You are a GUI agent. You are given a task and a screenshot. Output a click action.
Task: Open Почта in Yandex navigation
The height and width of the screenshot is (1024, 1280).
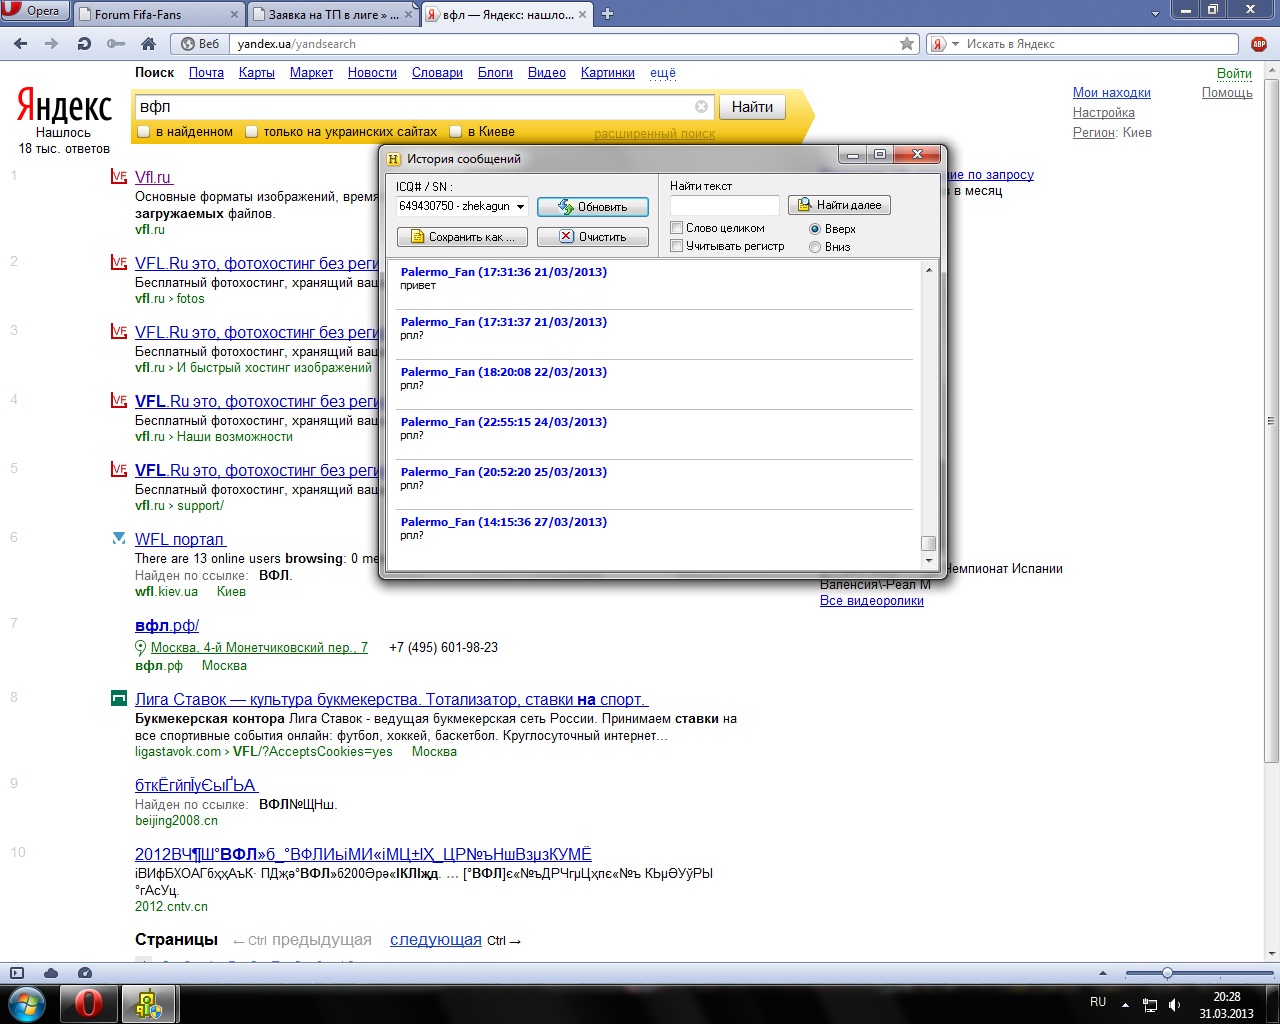(x=206, y=73)
